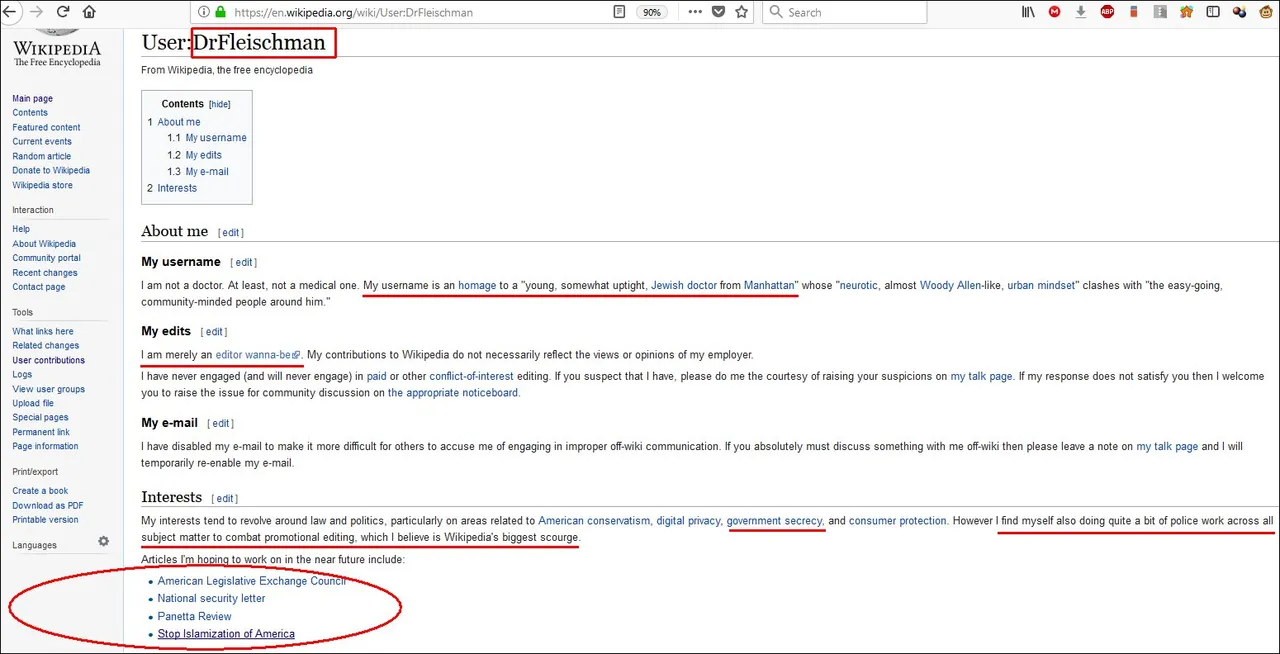Open the red MEGA extension icon
Screen dimensions: 1280x654
click(1054, 12)
